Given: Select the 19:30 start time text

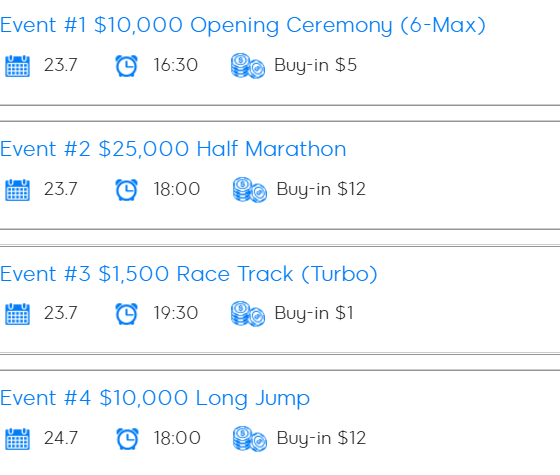Looking at the screenshot, I should 175,313.
